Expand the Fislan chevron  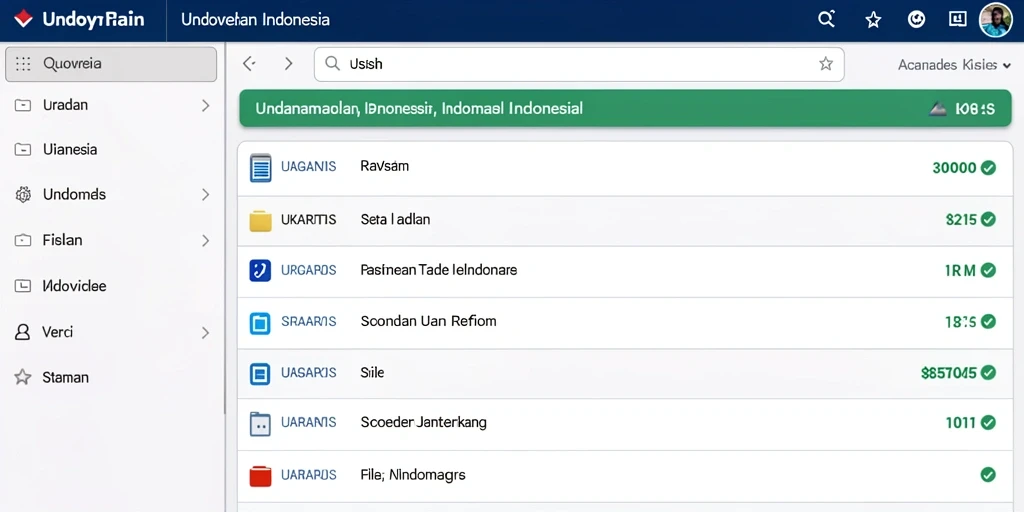(205, 240)
